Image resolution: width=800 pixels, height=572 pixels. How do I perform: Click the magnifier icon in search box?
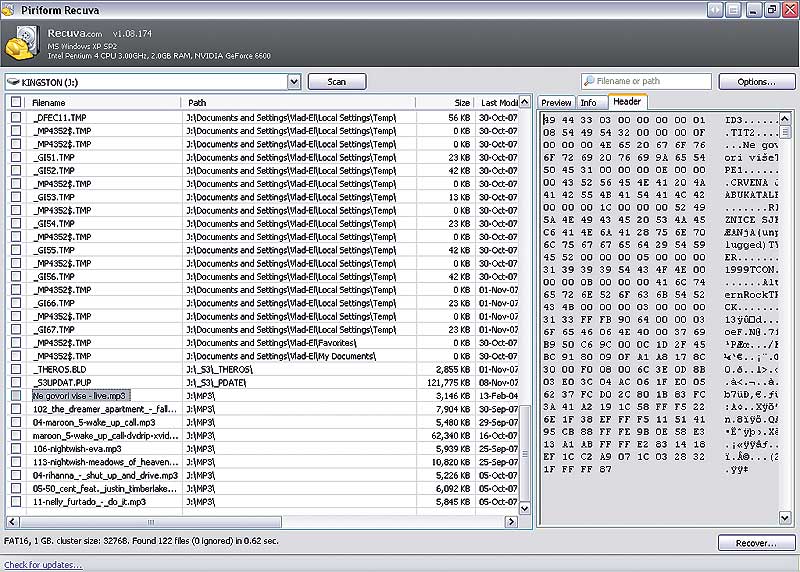tap(589, 81)
